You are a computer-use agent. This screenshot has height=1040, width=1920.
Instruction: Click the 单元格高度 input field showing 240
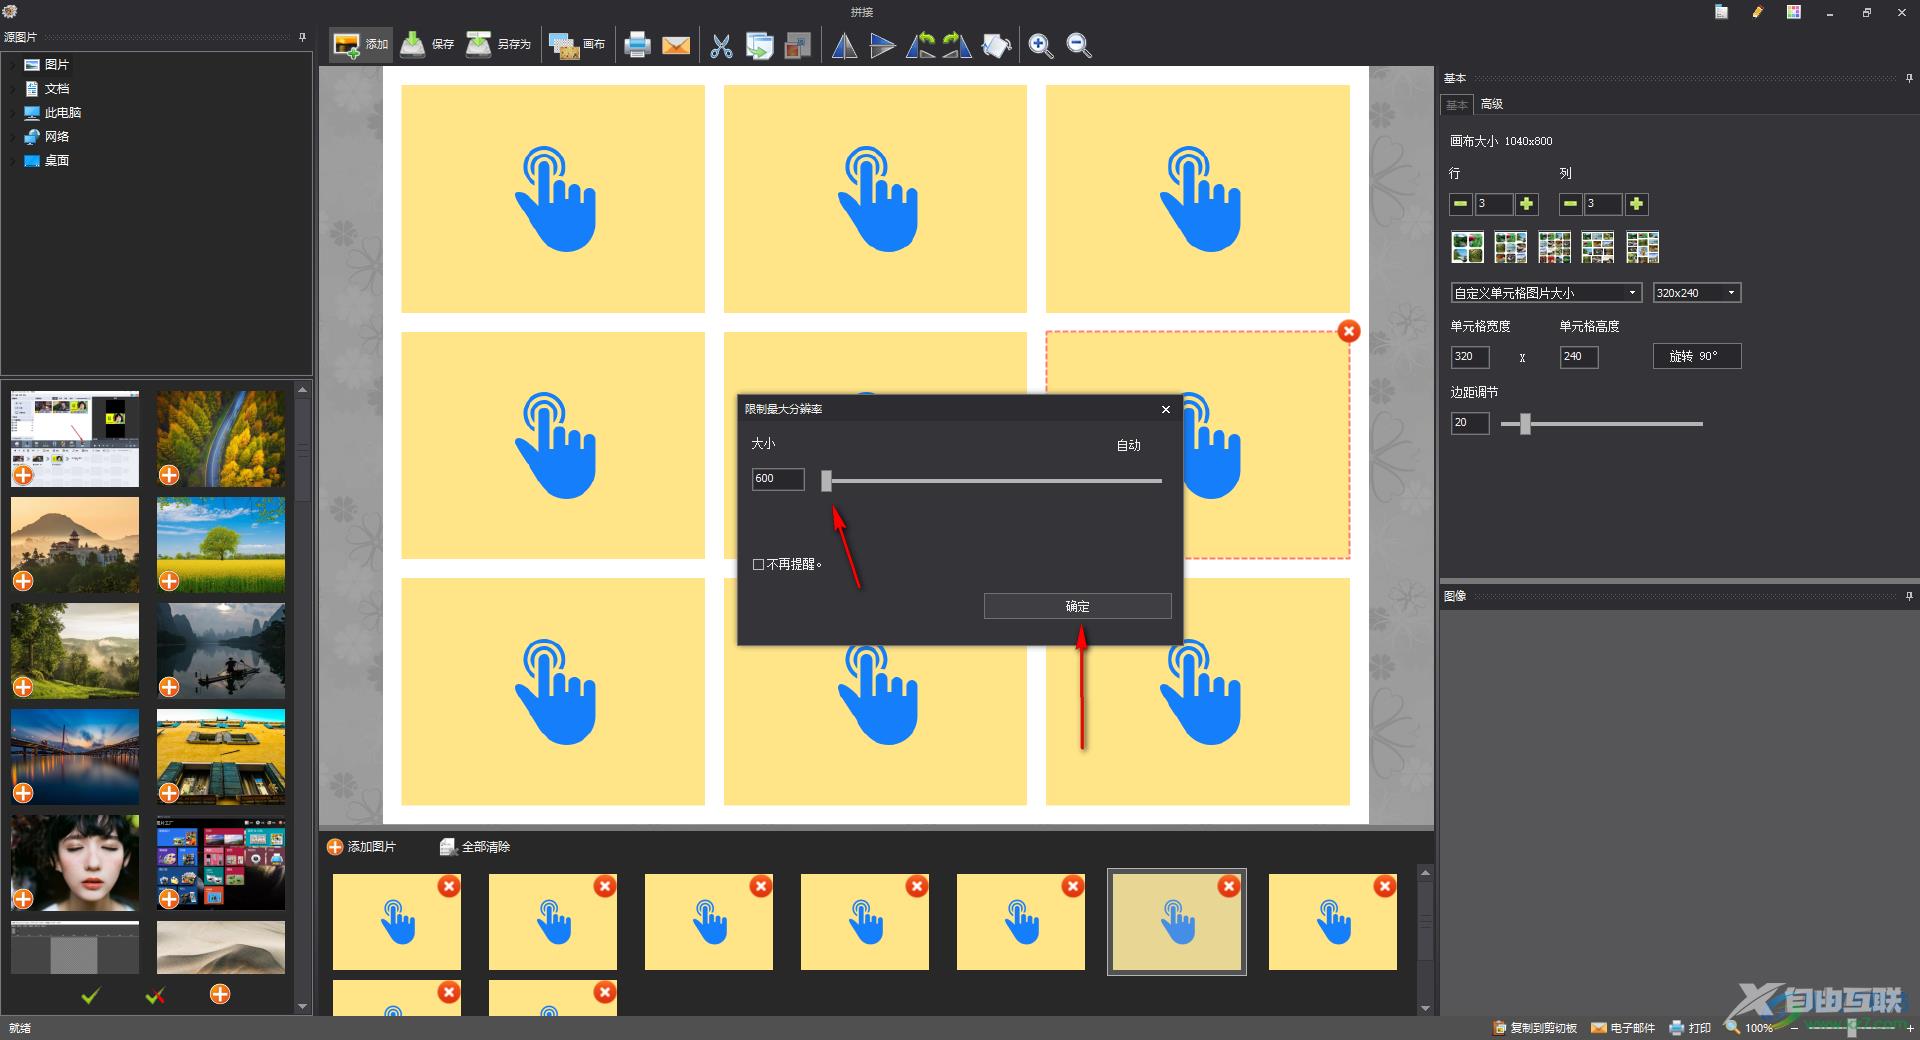point(1579,357)
